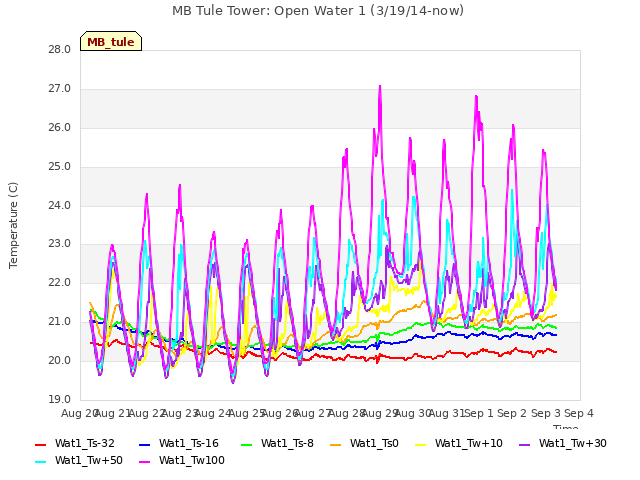Click the Aug 31 x-axis date label
The image size is (640, 480).
pyautogui.click(x=446, y=413)
